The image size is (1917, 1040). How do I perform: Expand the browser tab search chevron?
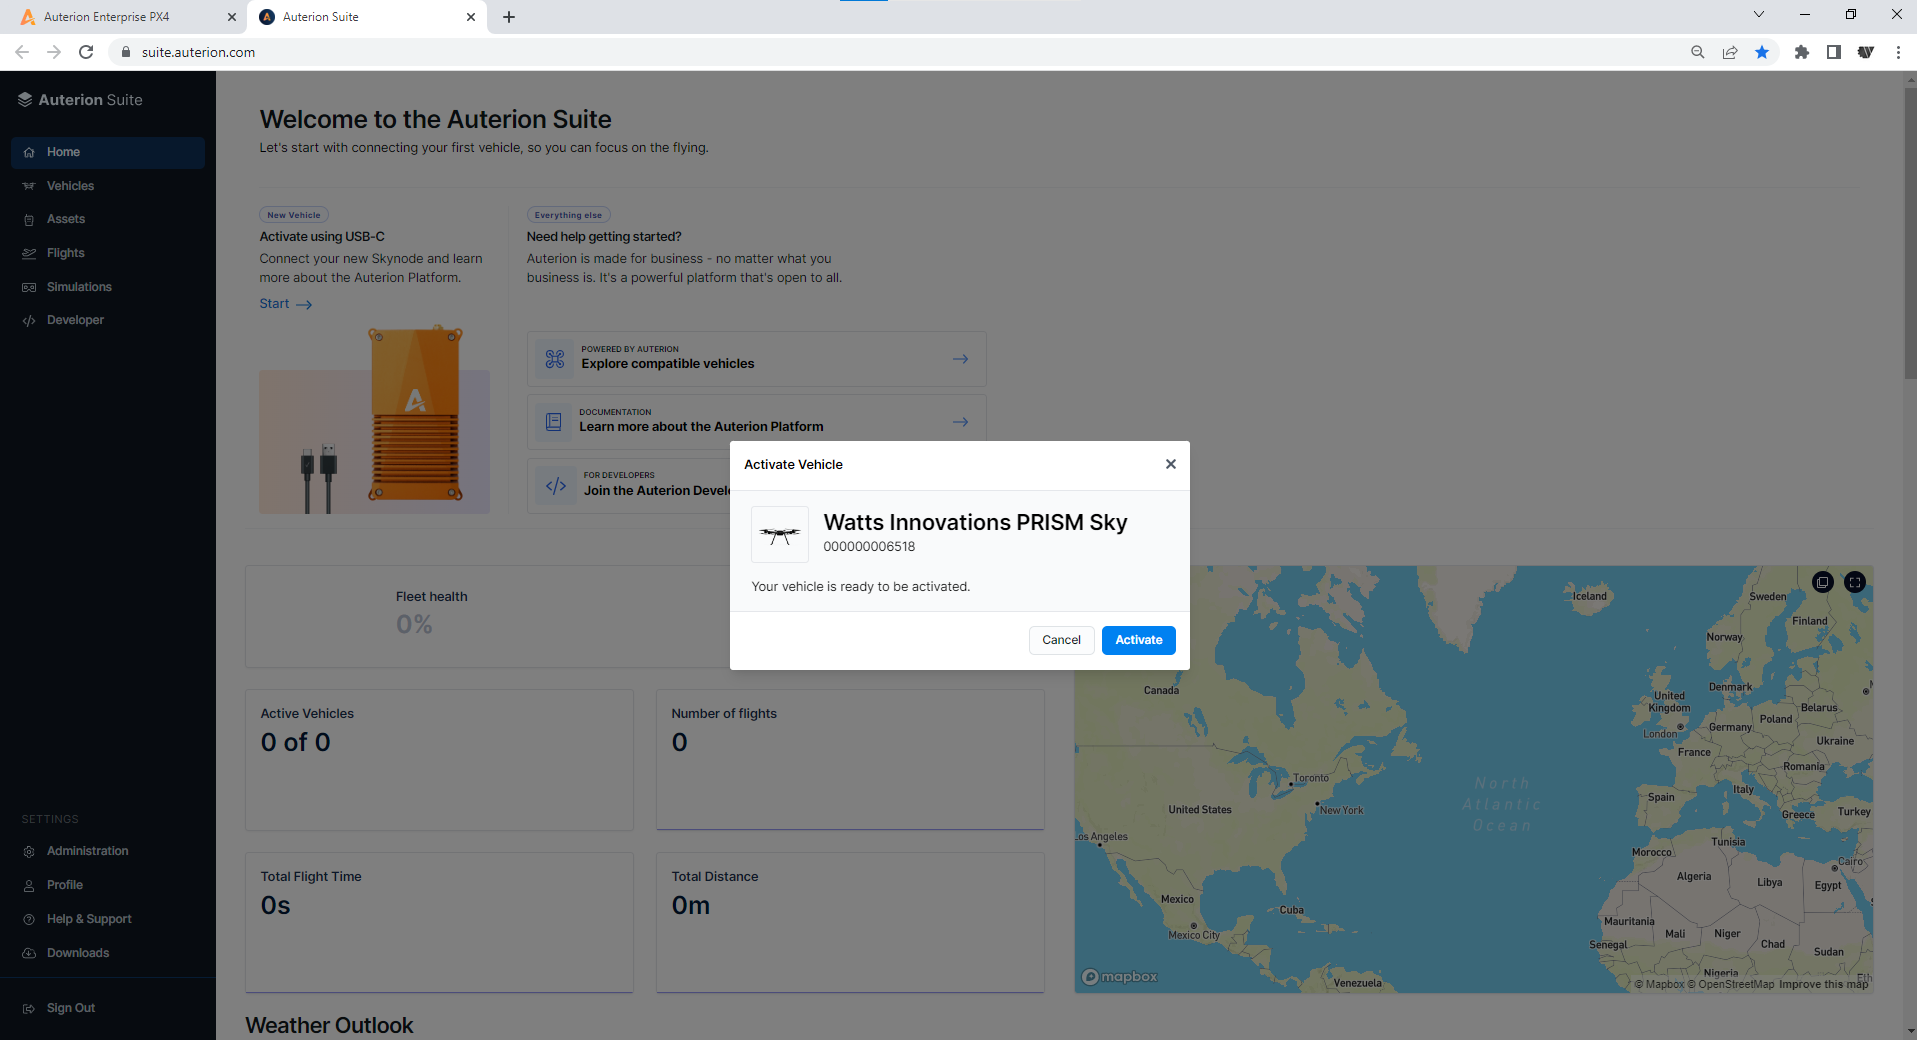coord(1758,15)
